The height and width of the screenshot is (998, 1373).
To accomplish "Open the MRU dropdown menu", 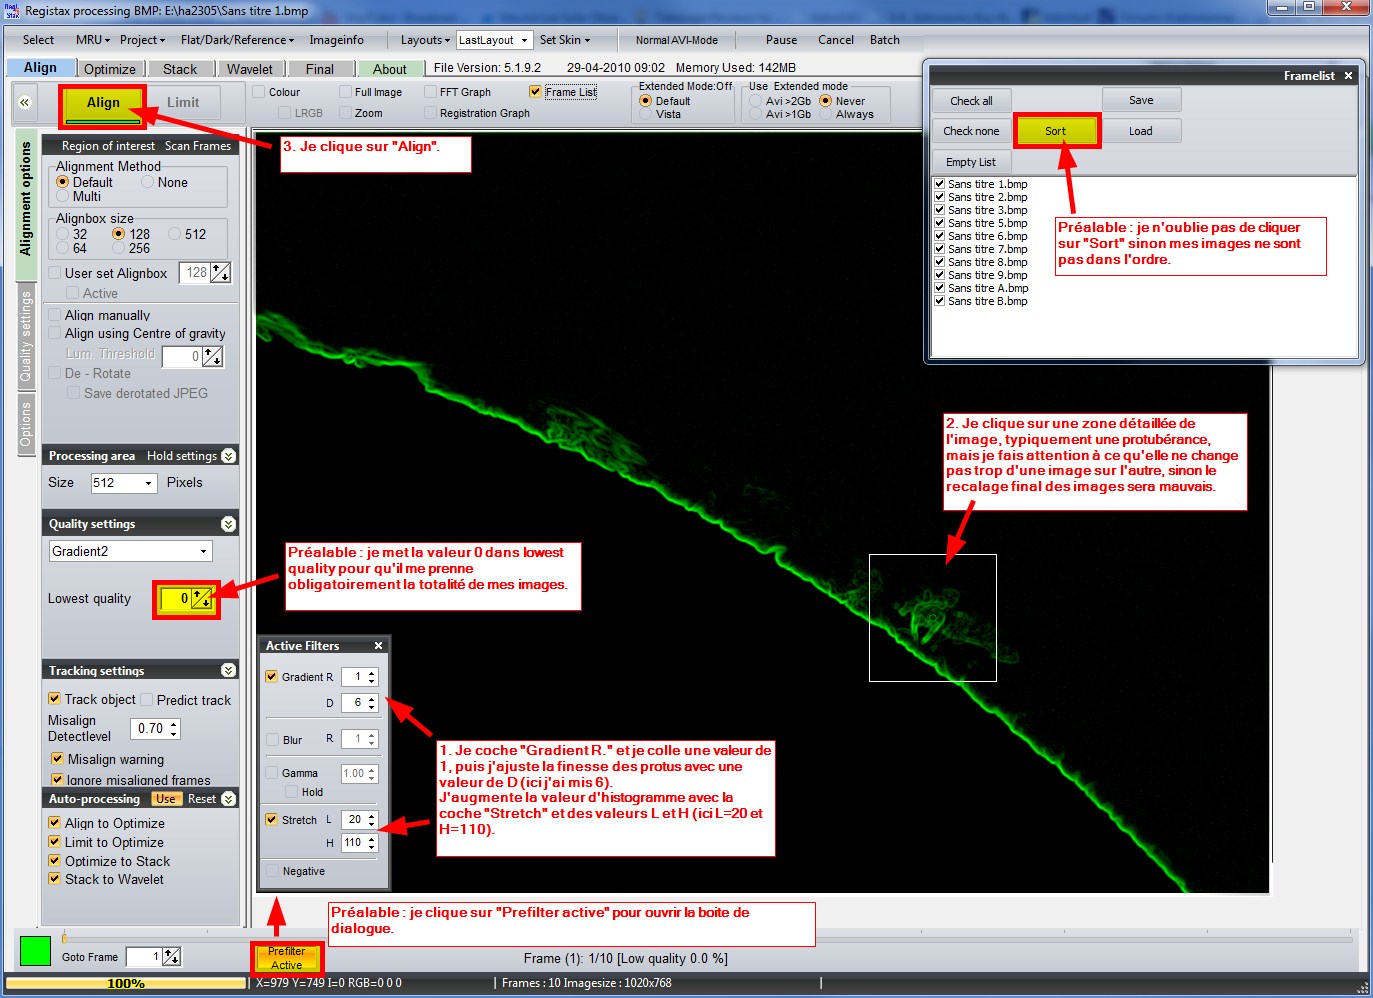I will click(92, 40).
